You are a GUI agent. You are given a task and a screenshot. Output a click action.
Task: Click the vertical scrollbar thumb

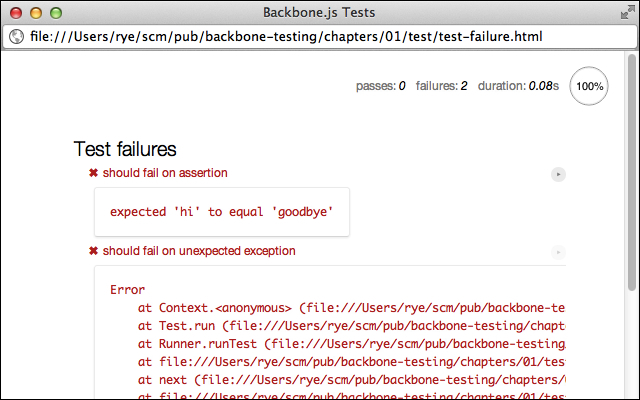coord(632,172)
